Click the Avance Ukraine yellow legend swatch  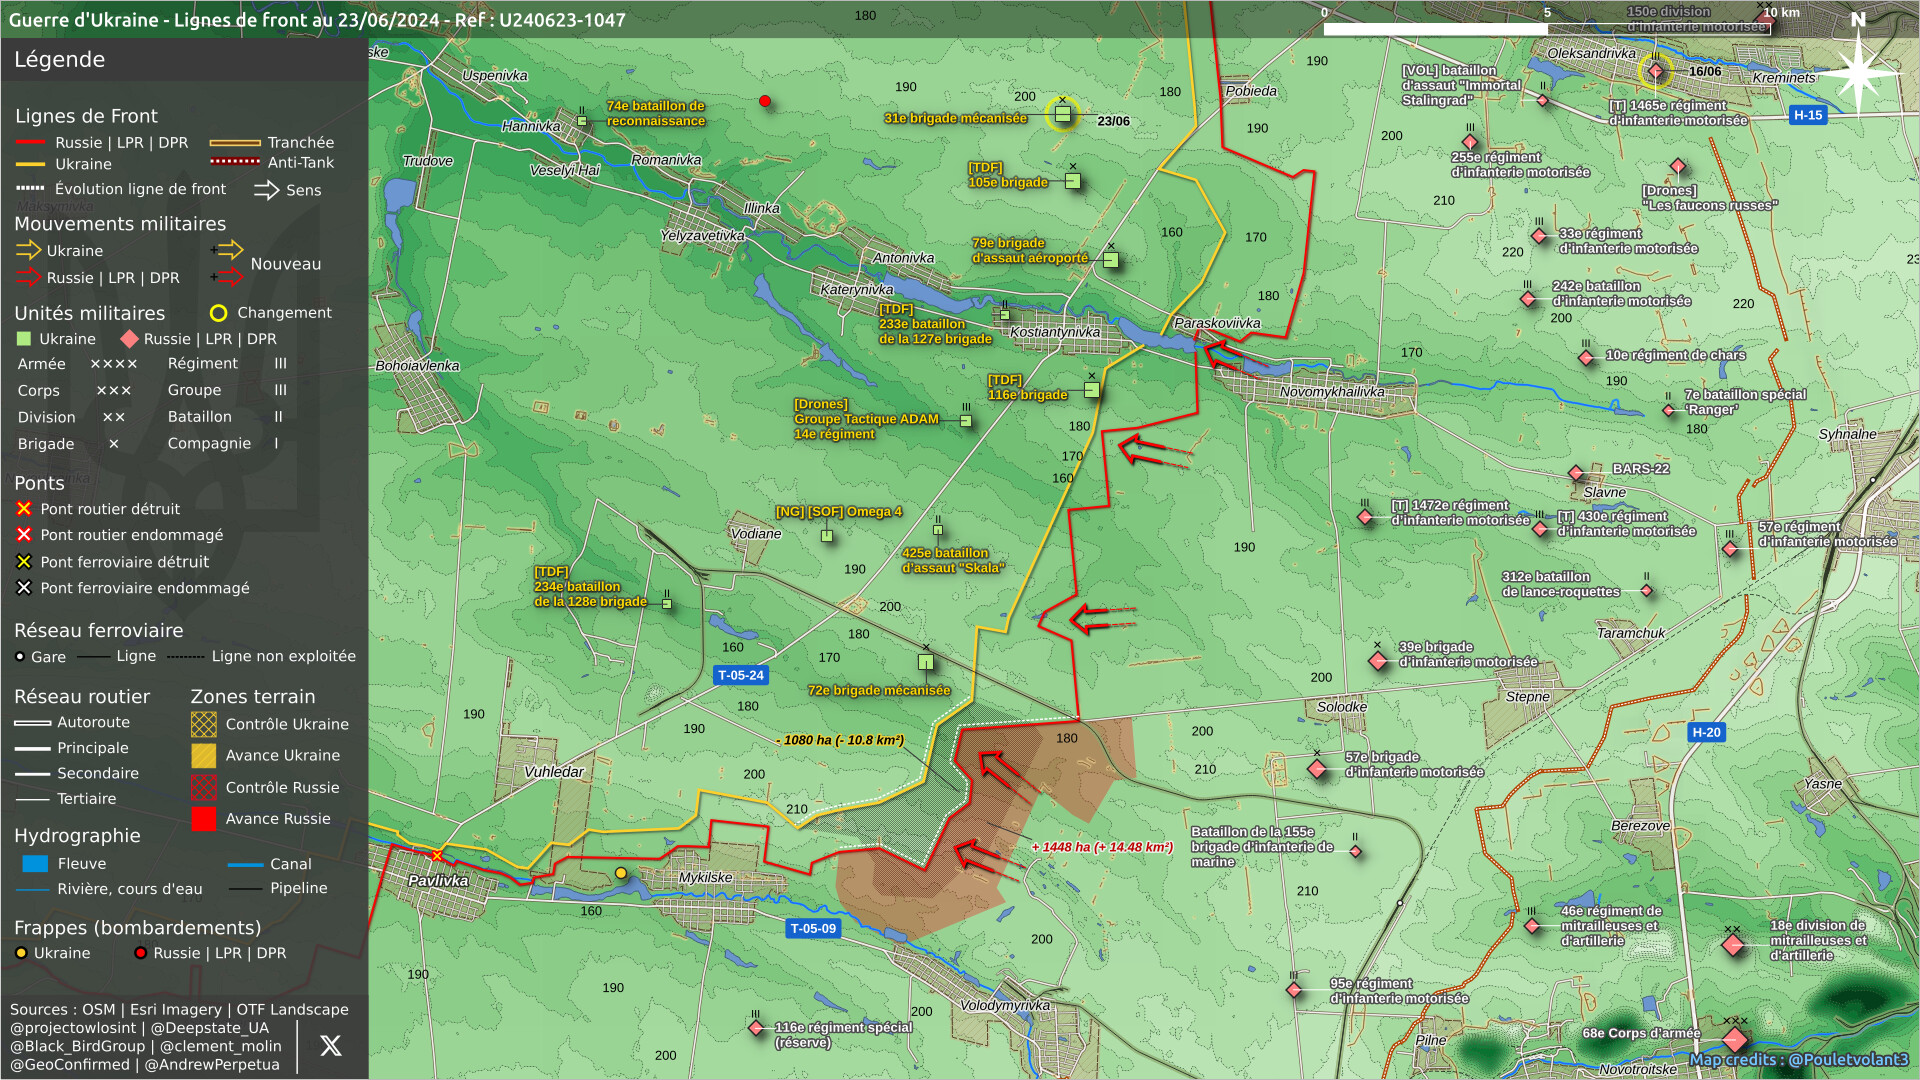(x=204, y=756)
